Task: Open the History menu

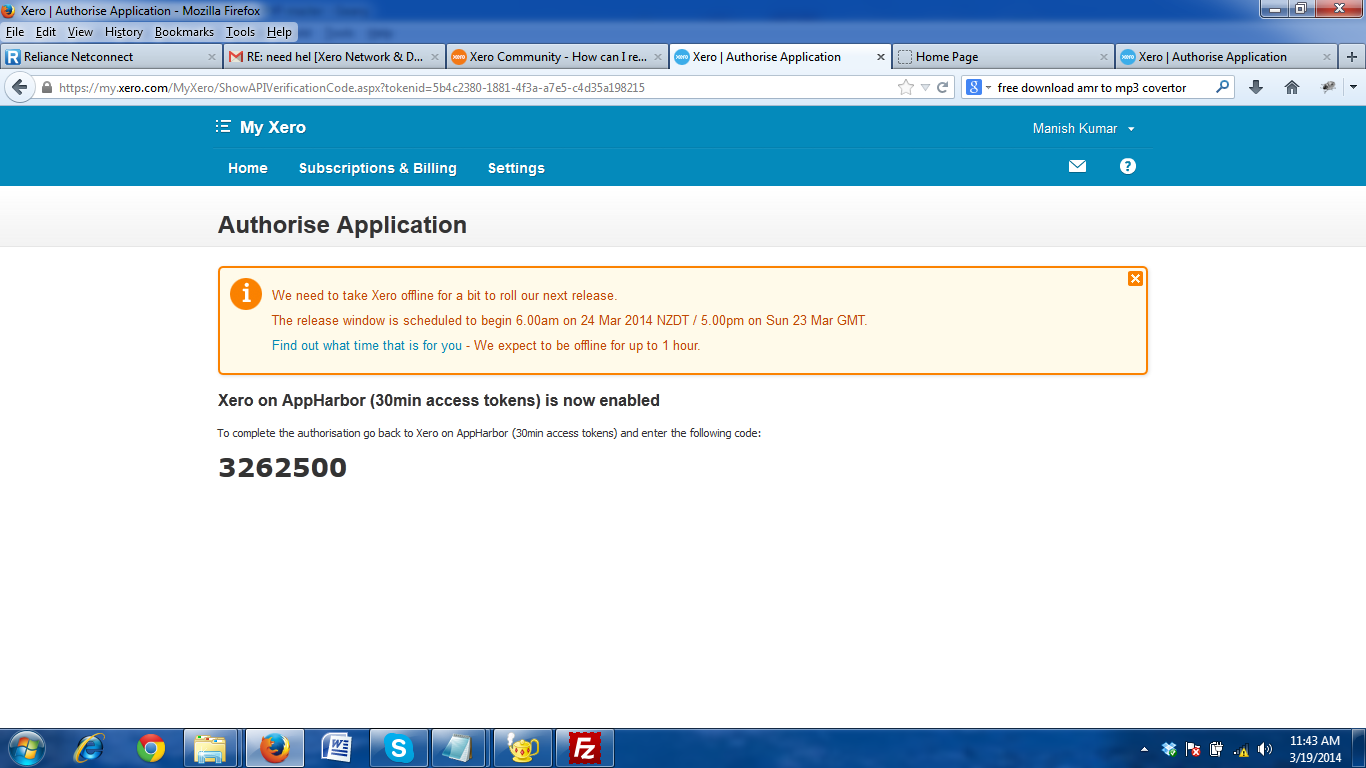Action: (124, 32)
